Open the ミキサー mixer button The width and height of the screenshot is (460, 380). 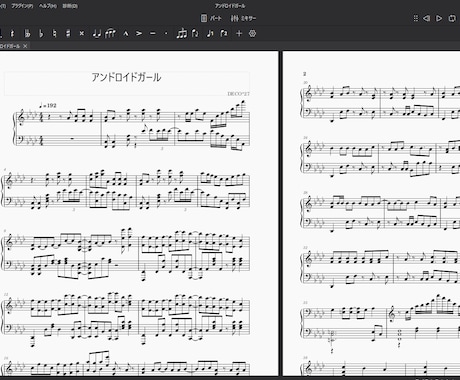(243, 18)
